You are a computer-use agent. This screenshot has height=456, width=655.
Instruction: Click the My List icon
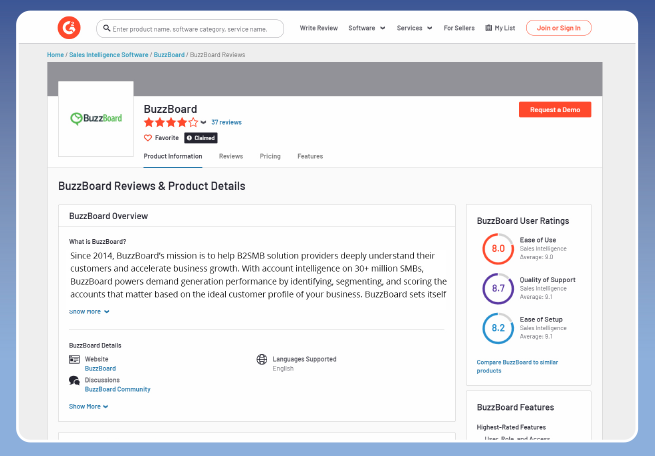tap(488, 28)
